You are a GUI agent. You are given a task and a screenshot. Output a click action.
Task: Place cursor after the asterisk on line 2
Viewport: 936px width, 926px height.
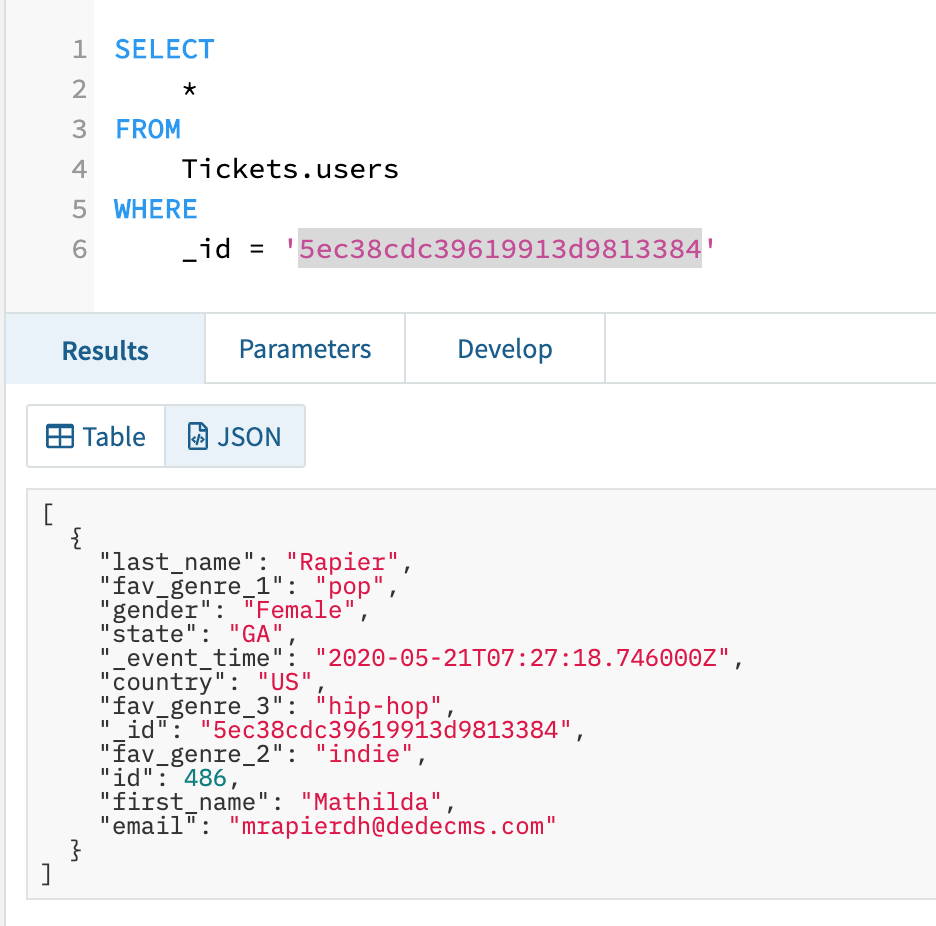pyautogui.click(x=193, y=89)
